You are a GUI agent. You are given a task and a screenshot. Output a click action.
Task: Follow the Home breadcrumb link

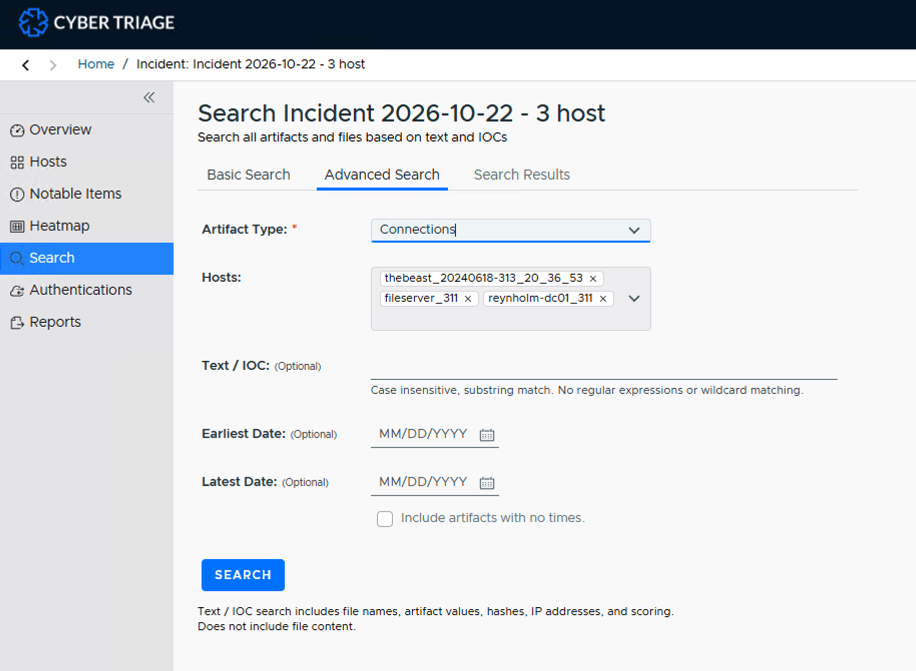96,64
